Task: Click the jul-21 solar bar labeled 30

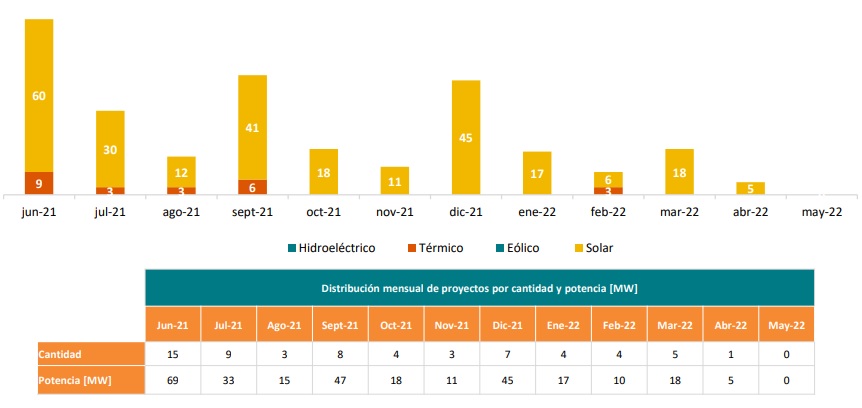Action: click(110, 149)
